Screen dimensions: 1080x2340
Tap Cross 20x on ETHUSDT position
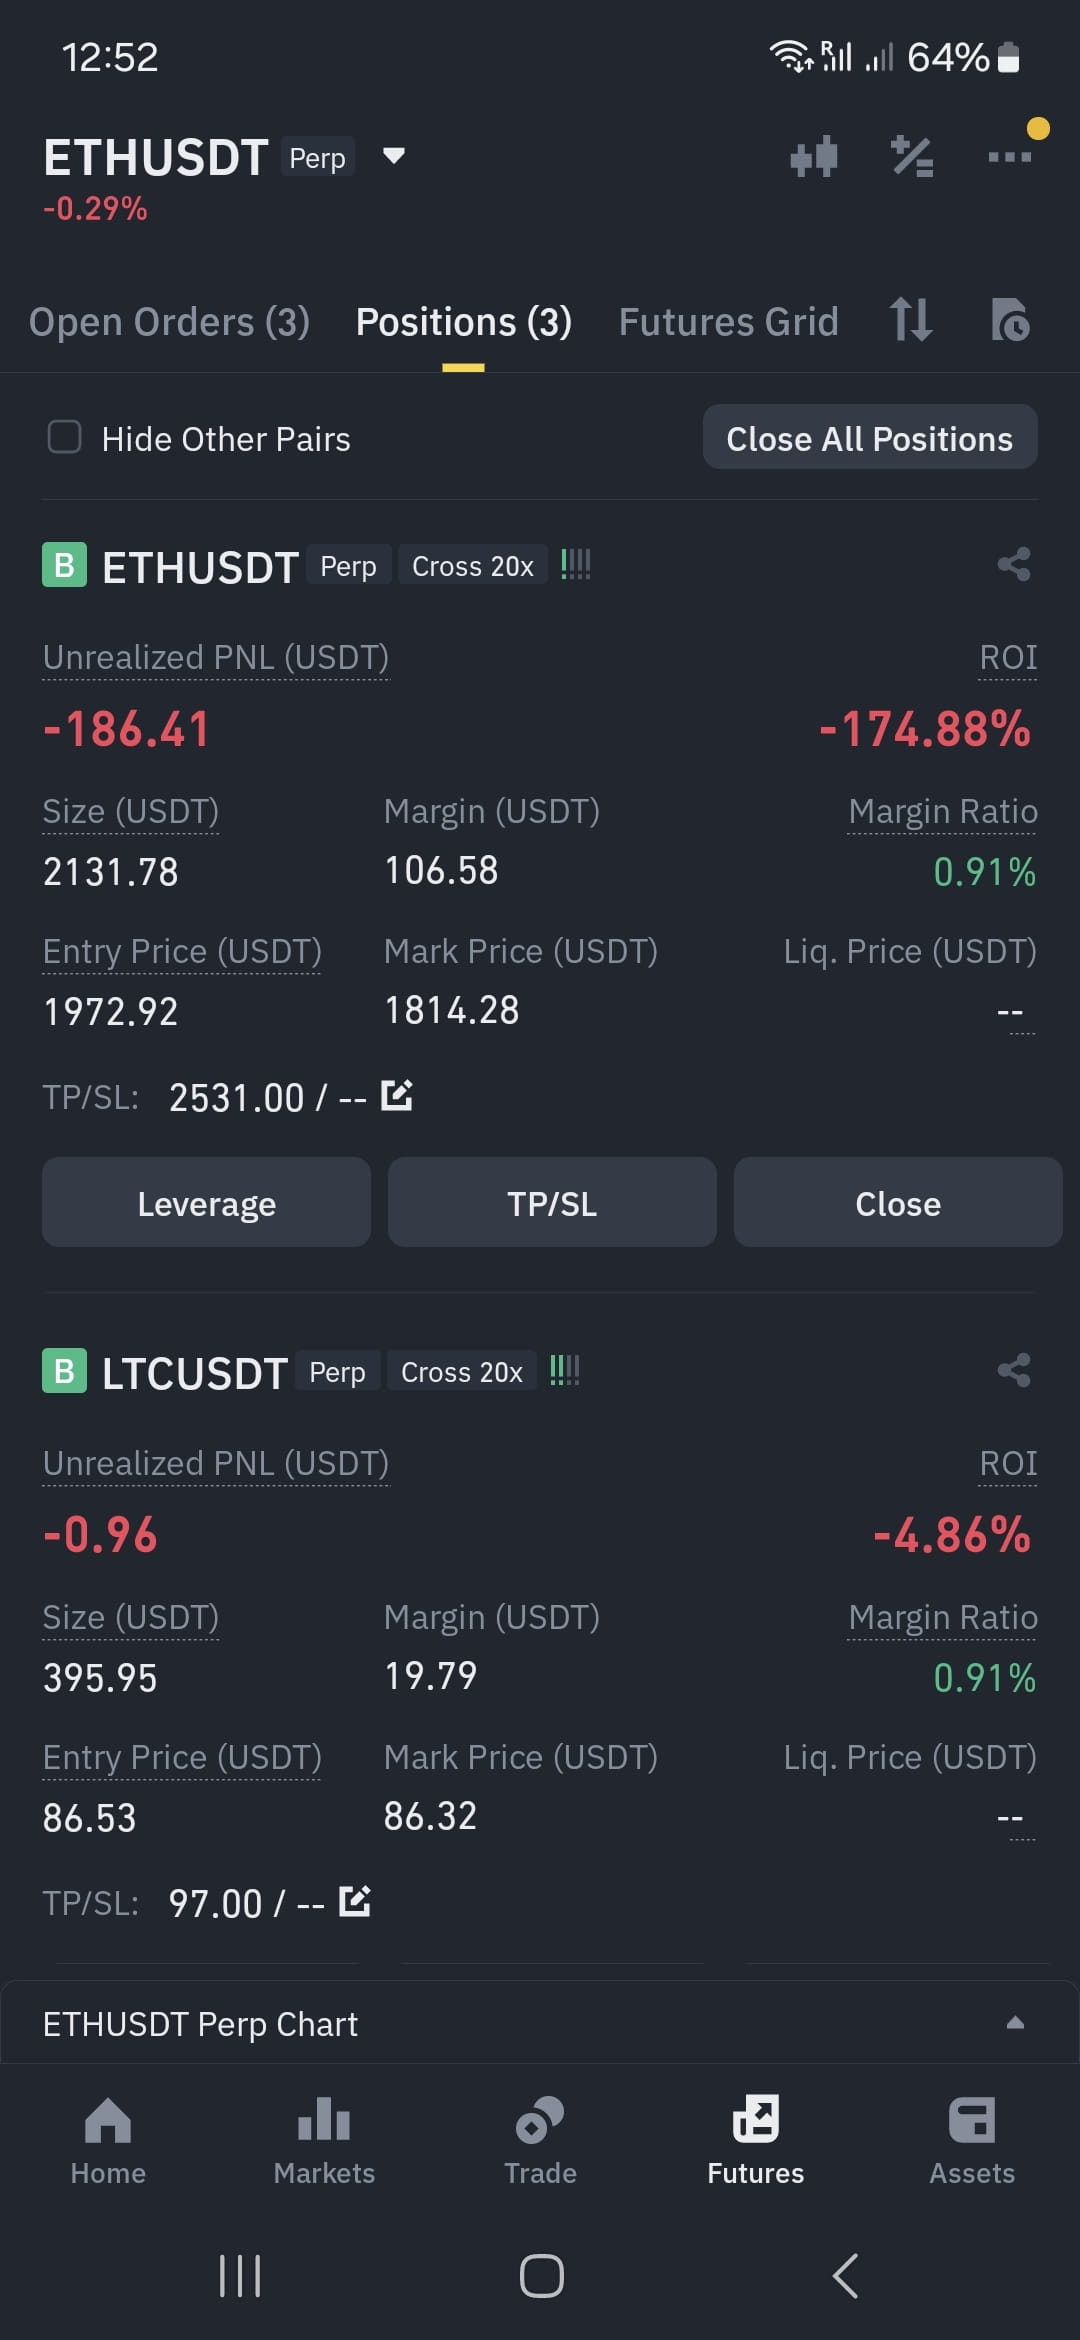(x=472, y=566)
